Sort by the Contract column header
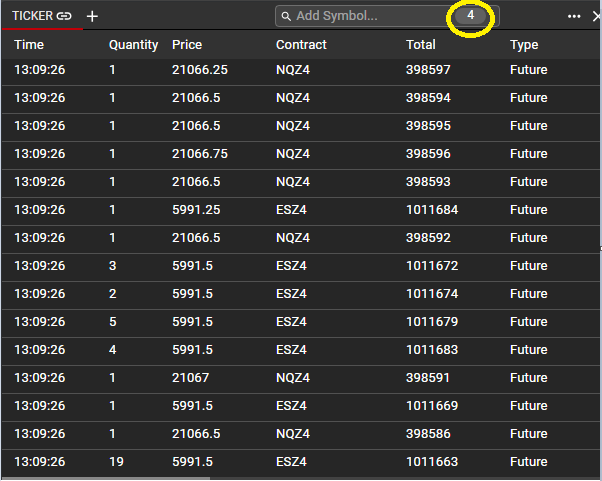Screen dimensions: 602x481 pyautogui.click(x=302, y=45)
